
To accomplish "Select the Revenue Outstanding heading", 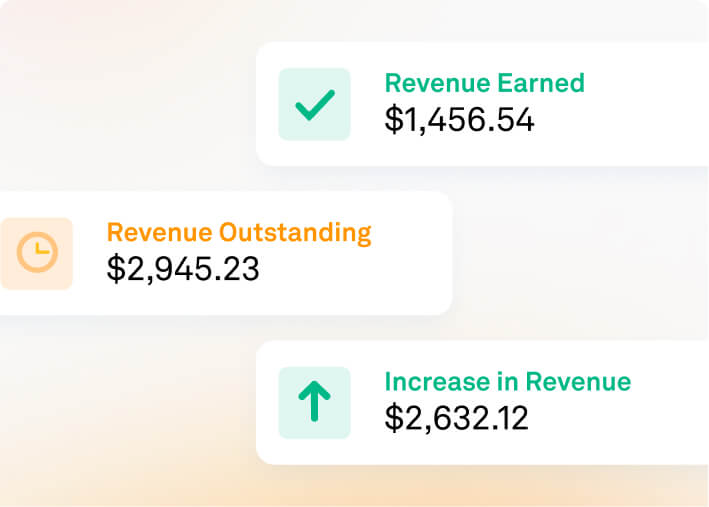I will click(239, 233).
